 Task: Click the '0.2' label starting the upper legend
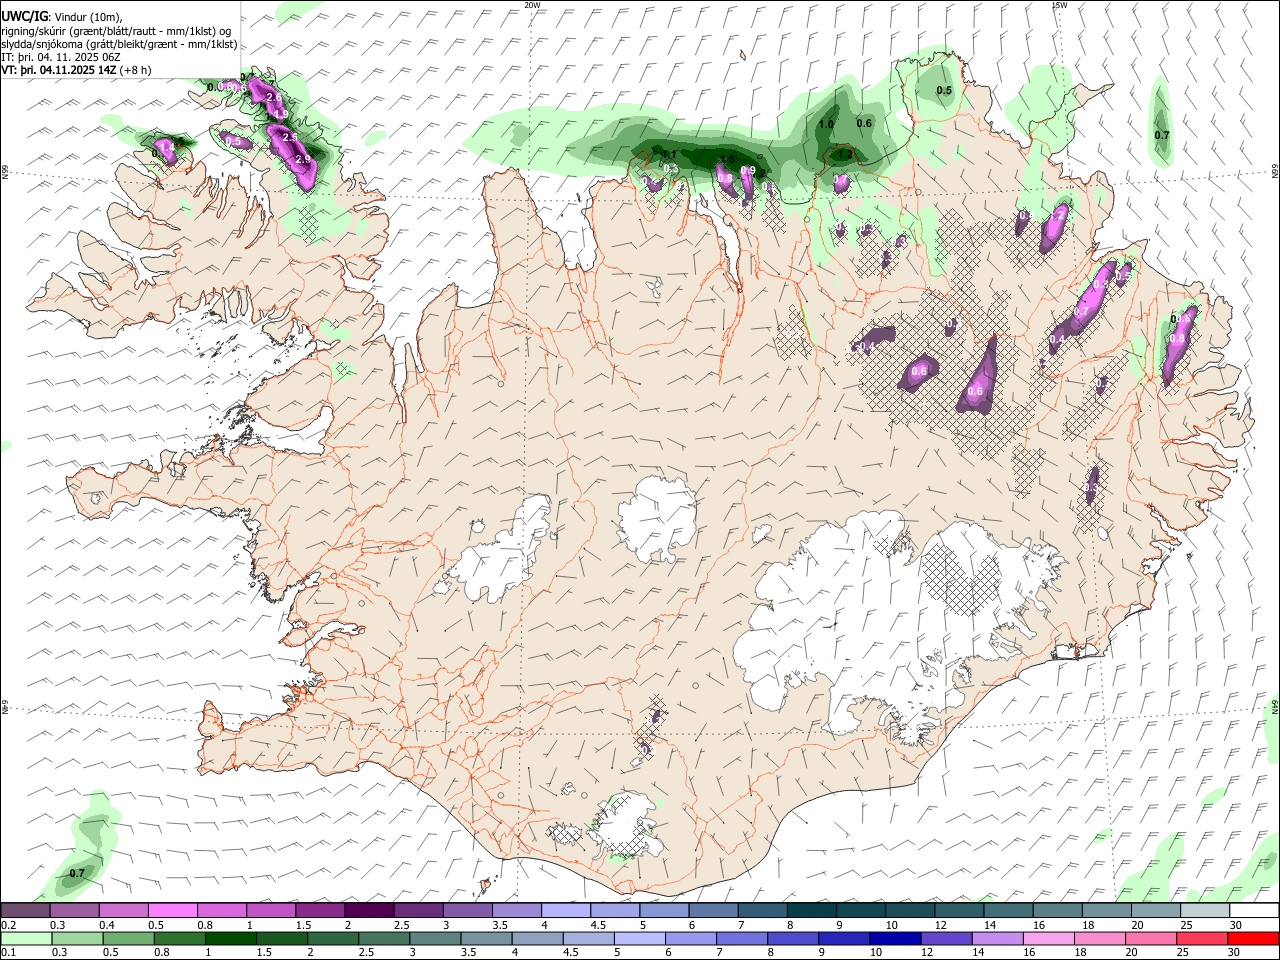9,925
